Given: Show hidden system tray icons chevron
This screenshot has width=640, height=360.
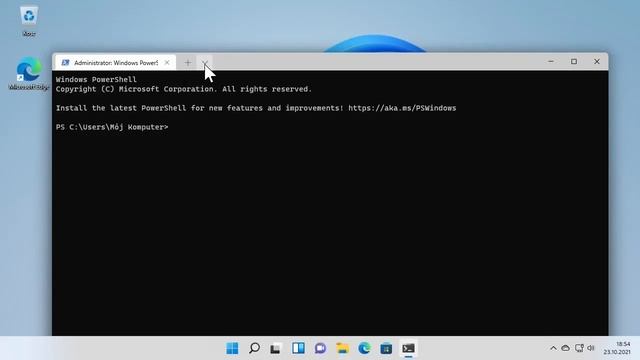Looking at the screenshot, I should coord(553,348).
